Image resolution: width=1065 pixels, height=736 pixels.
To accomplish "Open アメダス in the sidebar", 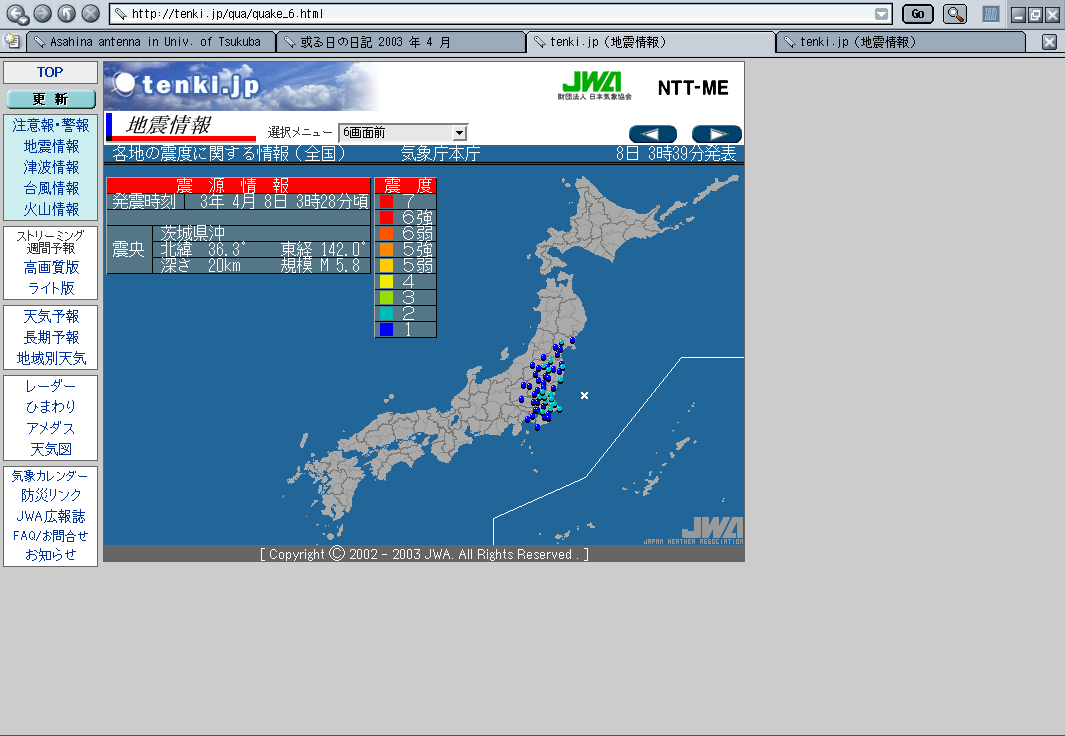I will (x=51, y=428).
